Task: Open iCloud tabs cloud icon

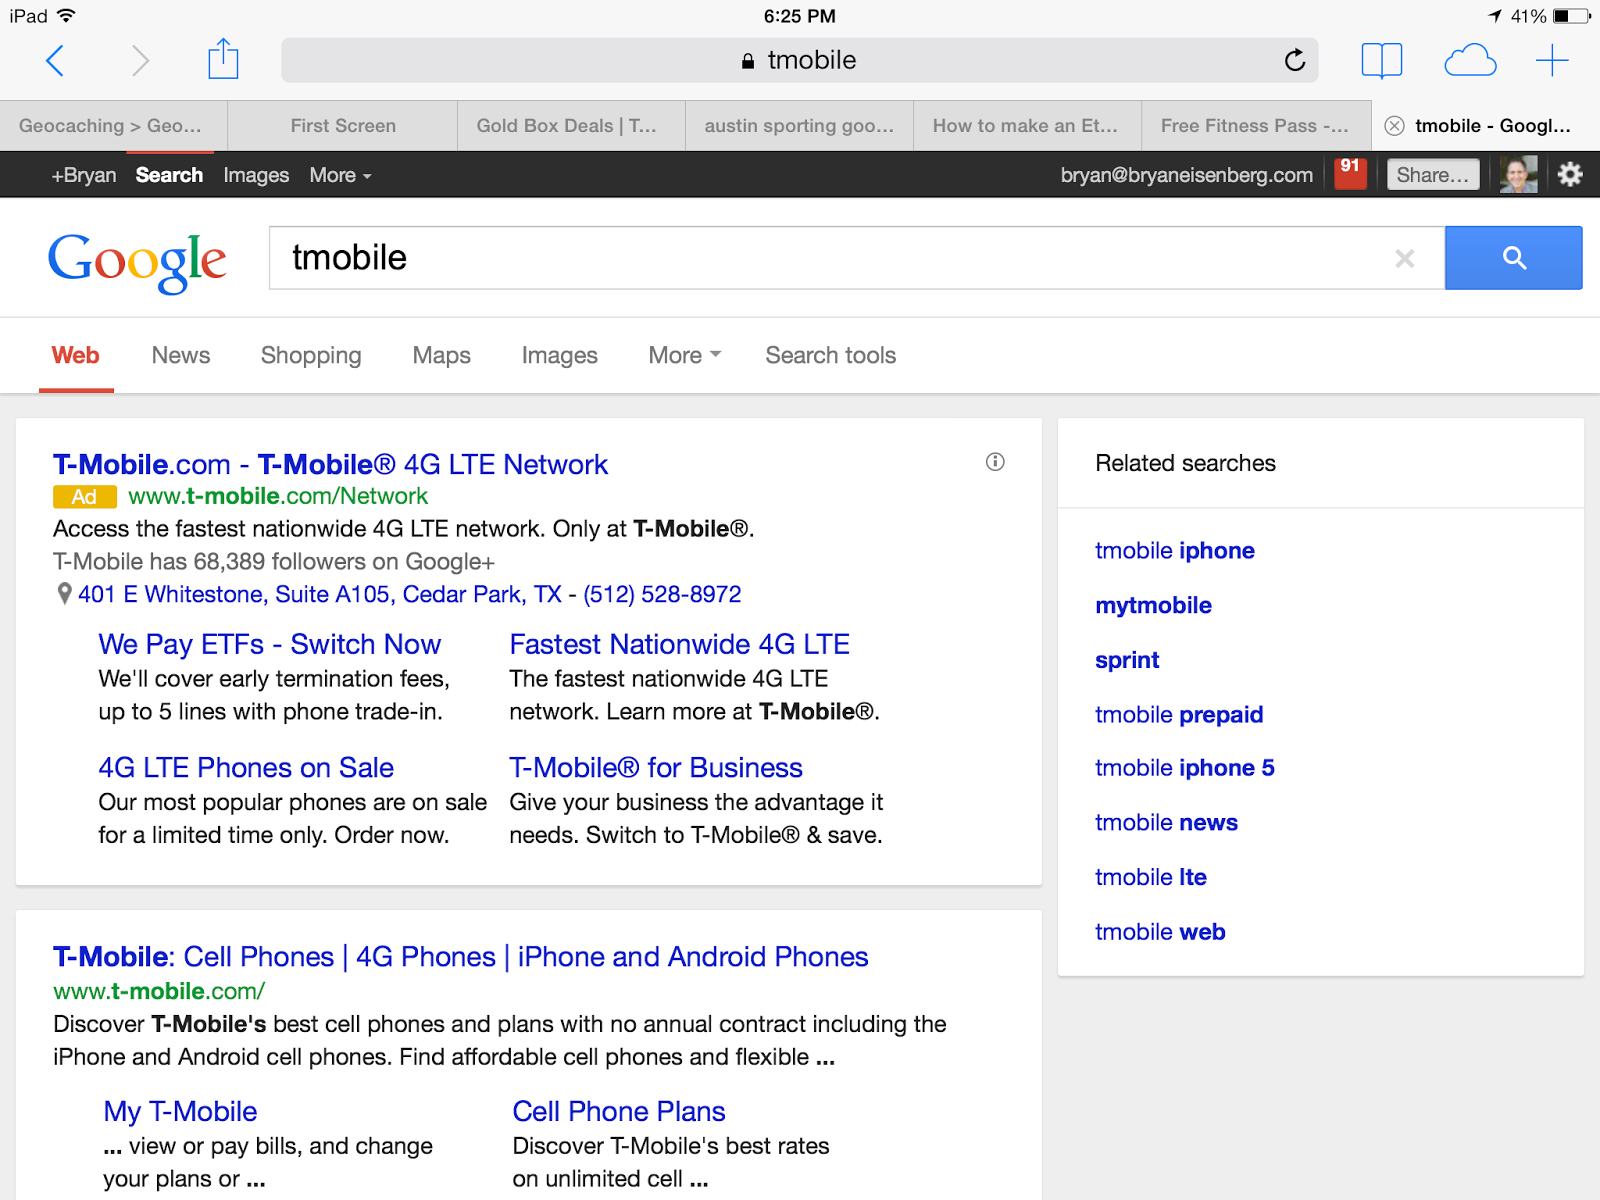Action: (x=1470, y=61)
